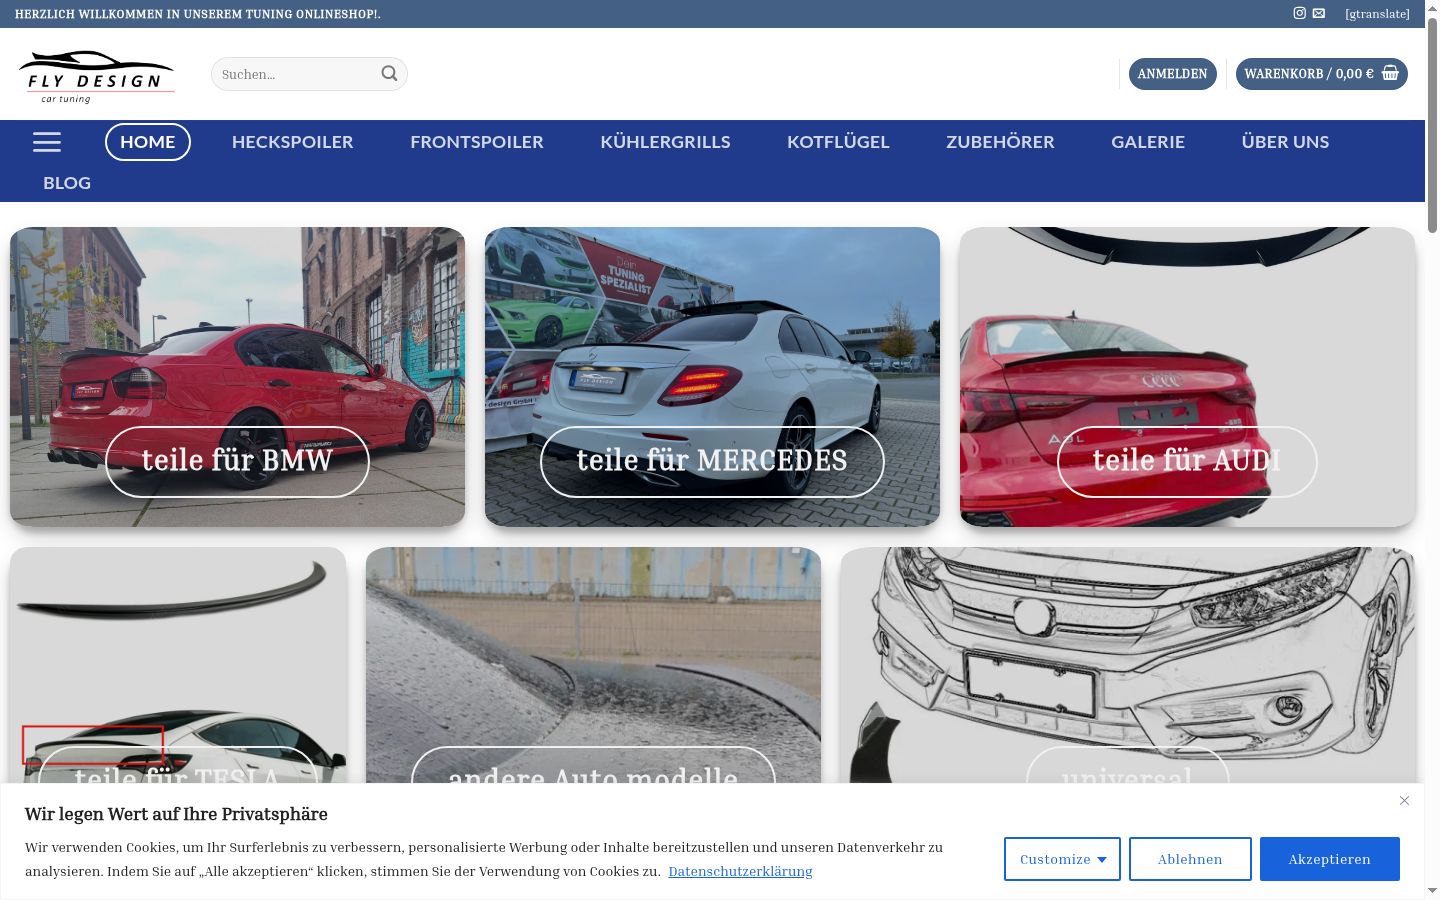
Task: Open the BLOG menu item
Action: click(x=67, y=183)
